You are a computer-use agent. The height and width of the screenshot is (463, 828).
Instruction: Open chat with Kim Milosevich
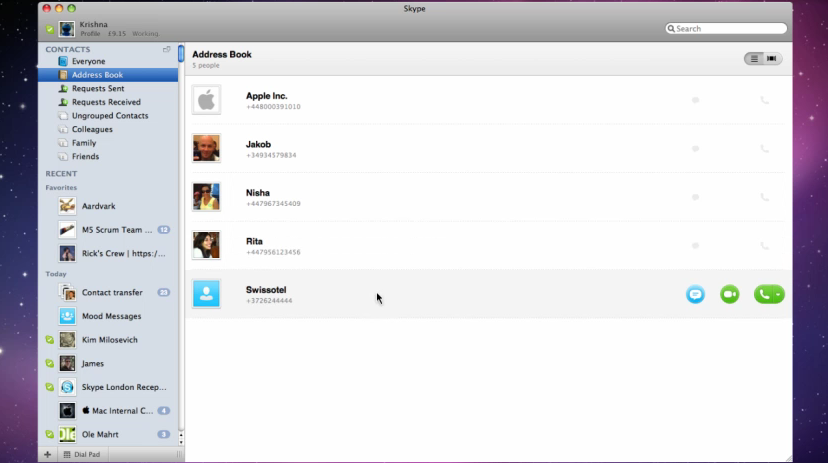(x=108, y=340)
